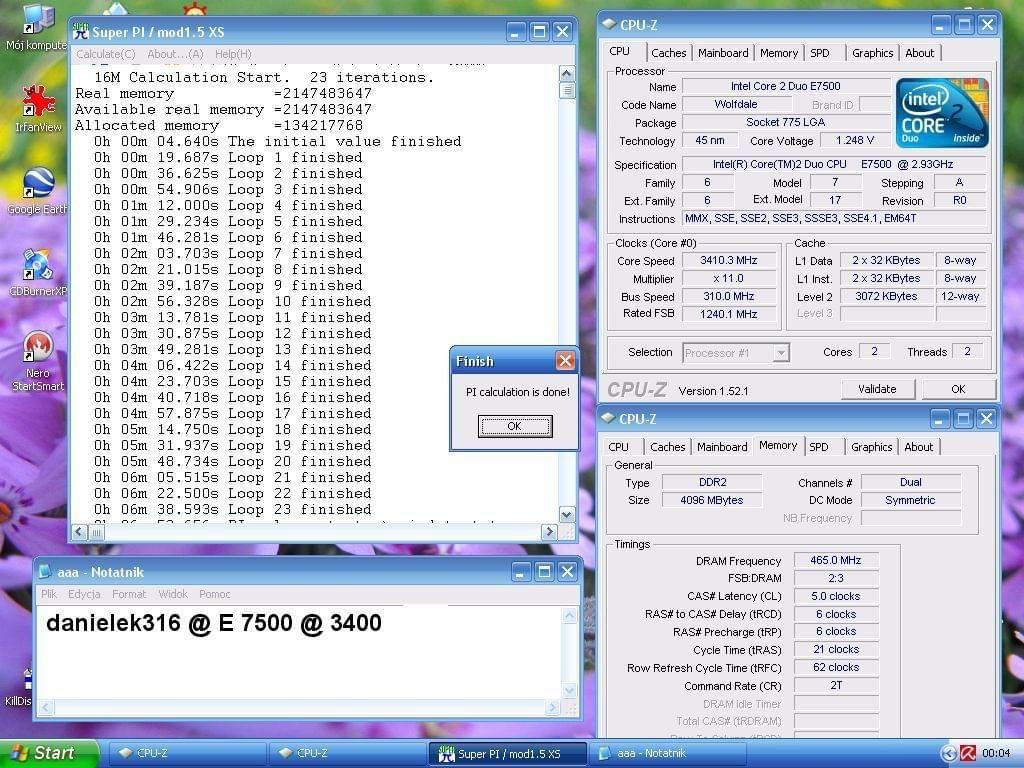
Task: Activate second CPU-Z taskbar button
Action: [347, 753]
